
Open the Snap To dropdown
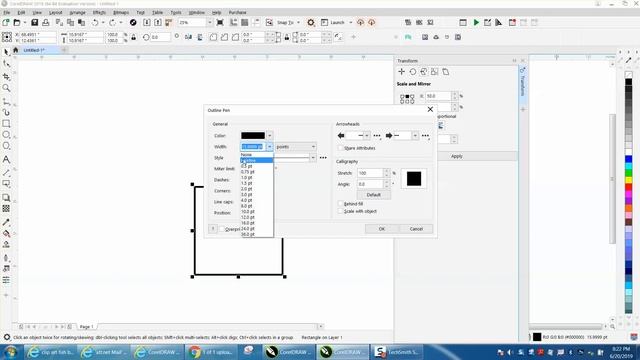click(x=298, y=22)
